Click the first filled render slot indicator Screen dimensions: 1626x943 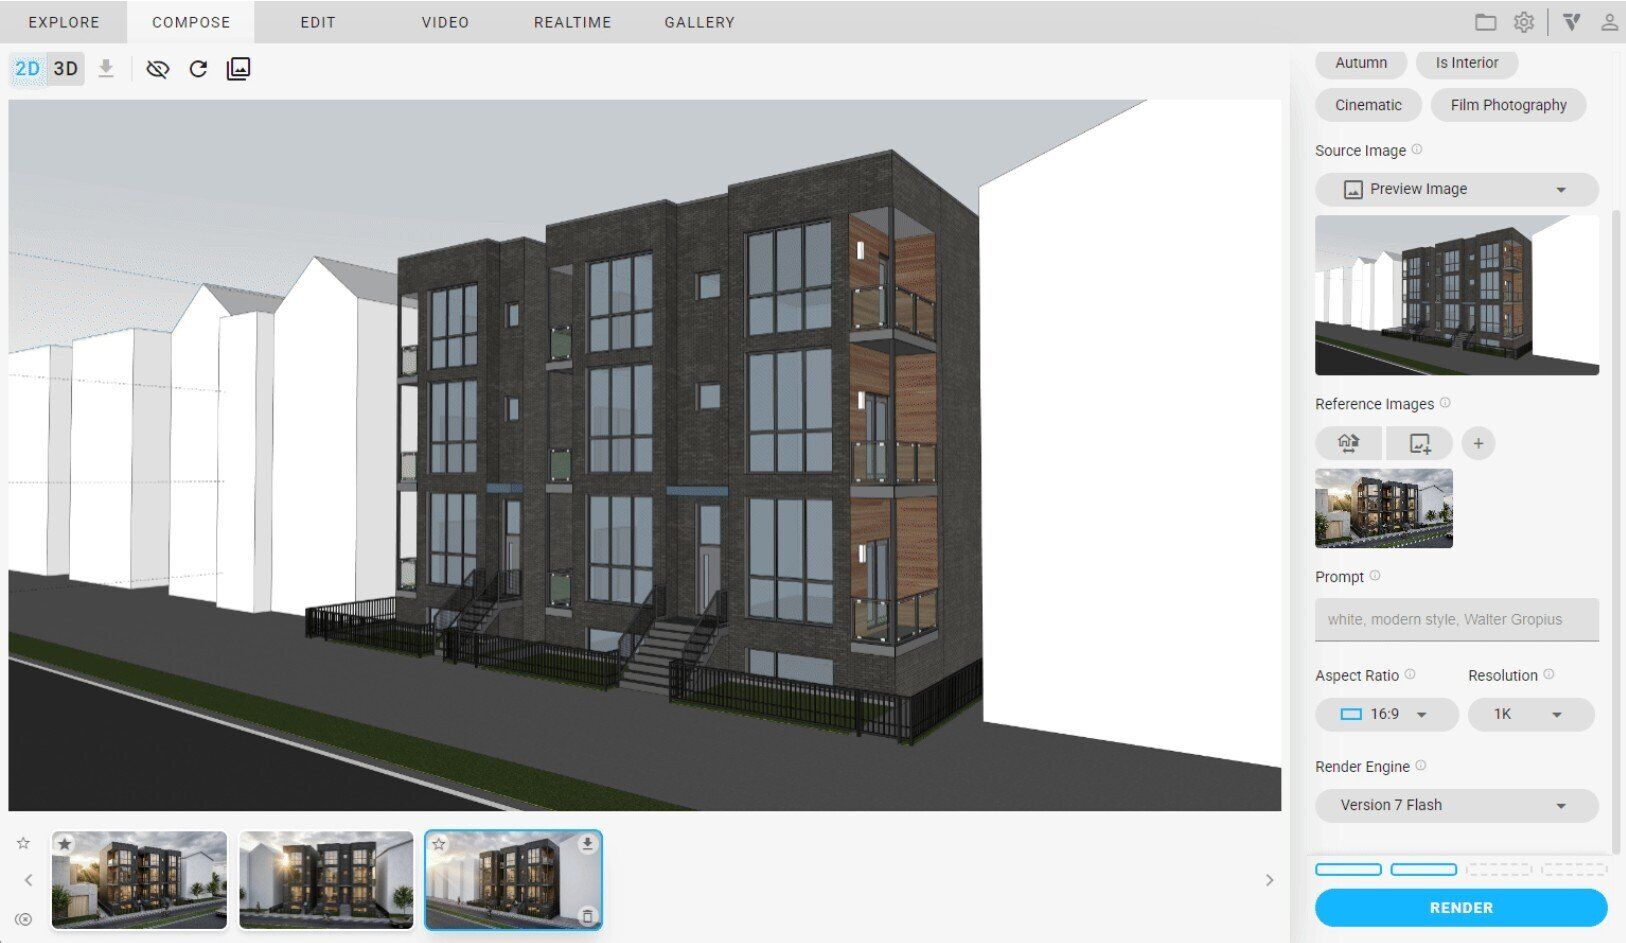pos(1348,870)
